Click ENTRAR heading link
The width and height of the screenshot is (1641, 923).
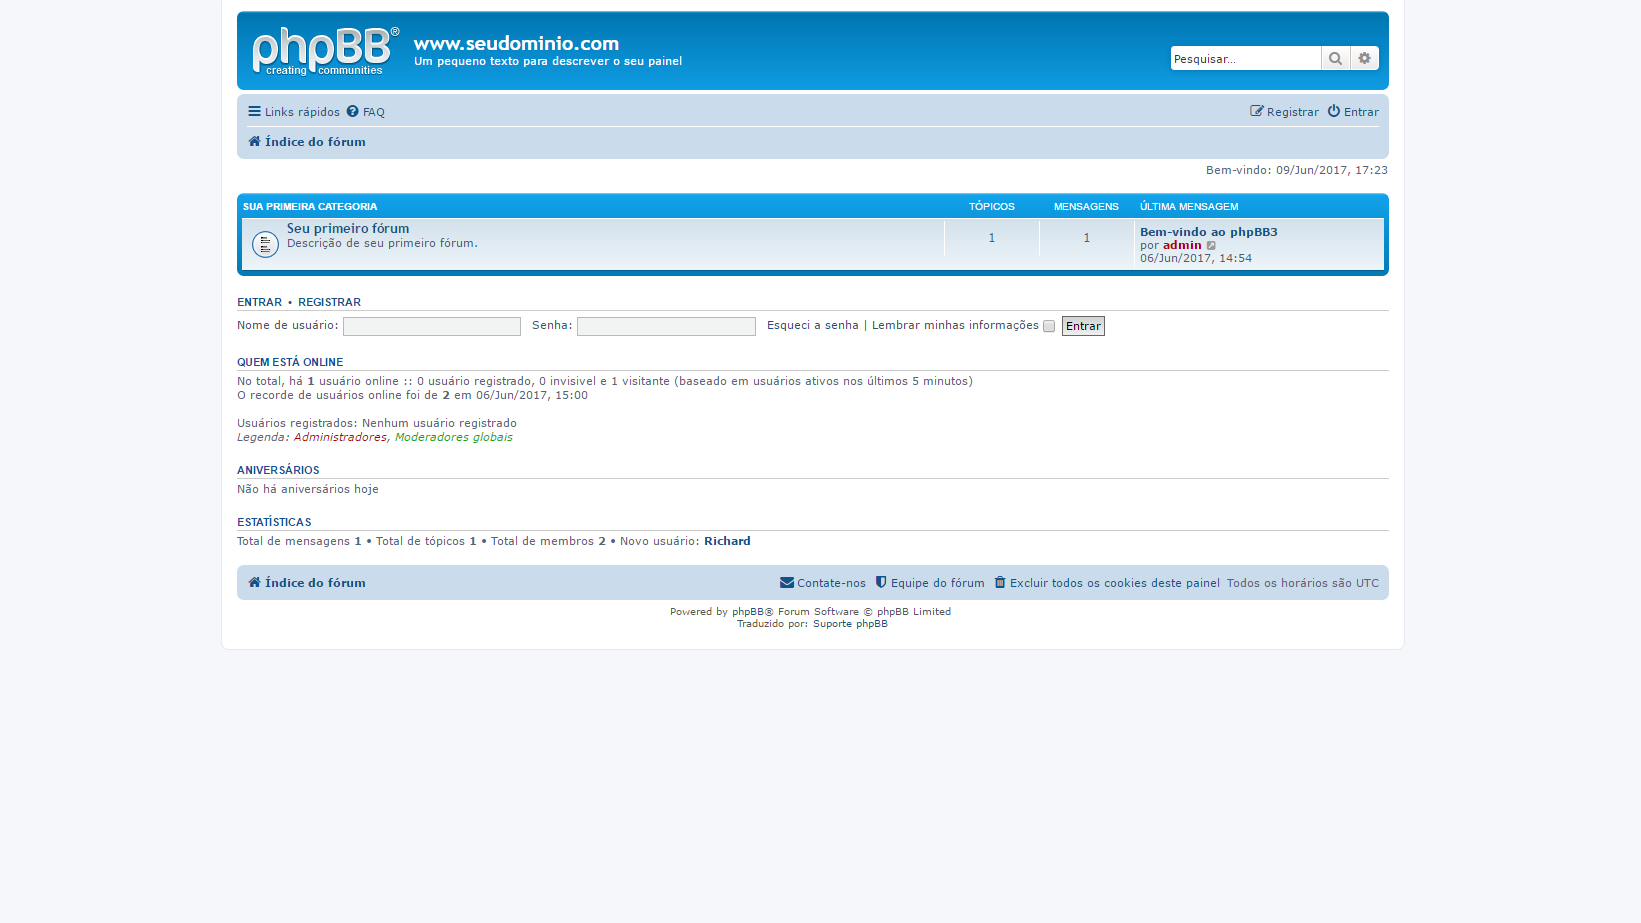pyautogui.click(x=259, y=302)
